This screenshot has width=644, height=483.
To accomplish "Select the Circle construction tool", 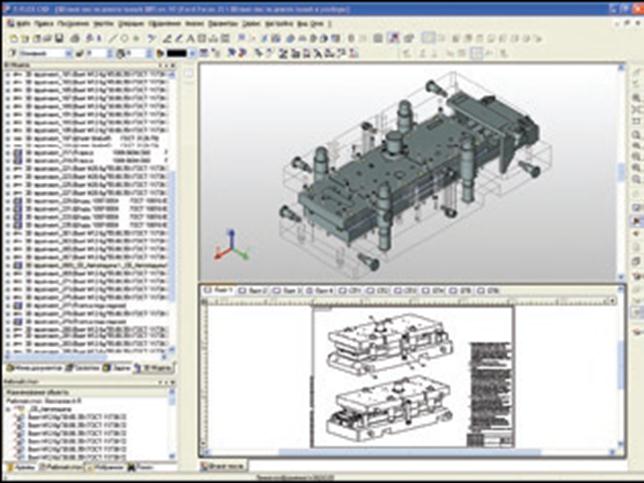I will coord(124,39).
